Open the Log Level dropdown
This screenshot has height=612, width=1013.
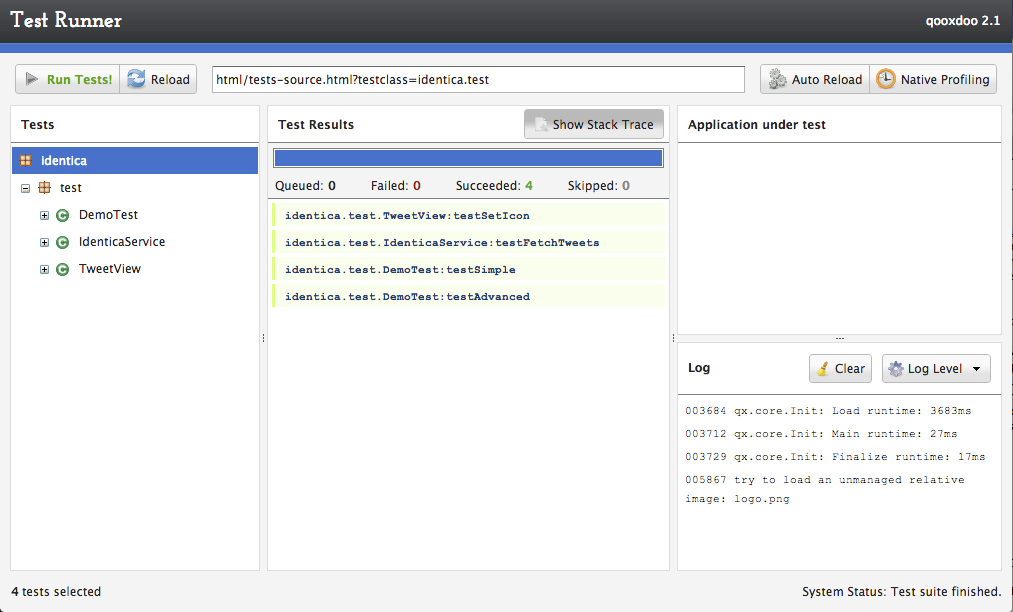click(x=936, y=368)
